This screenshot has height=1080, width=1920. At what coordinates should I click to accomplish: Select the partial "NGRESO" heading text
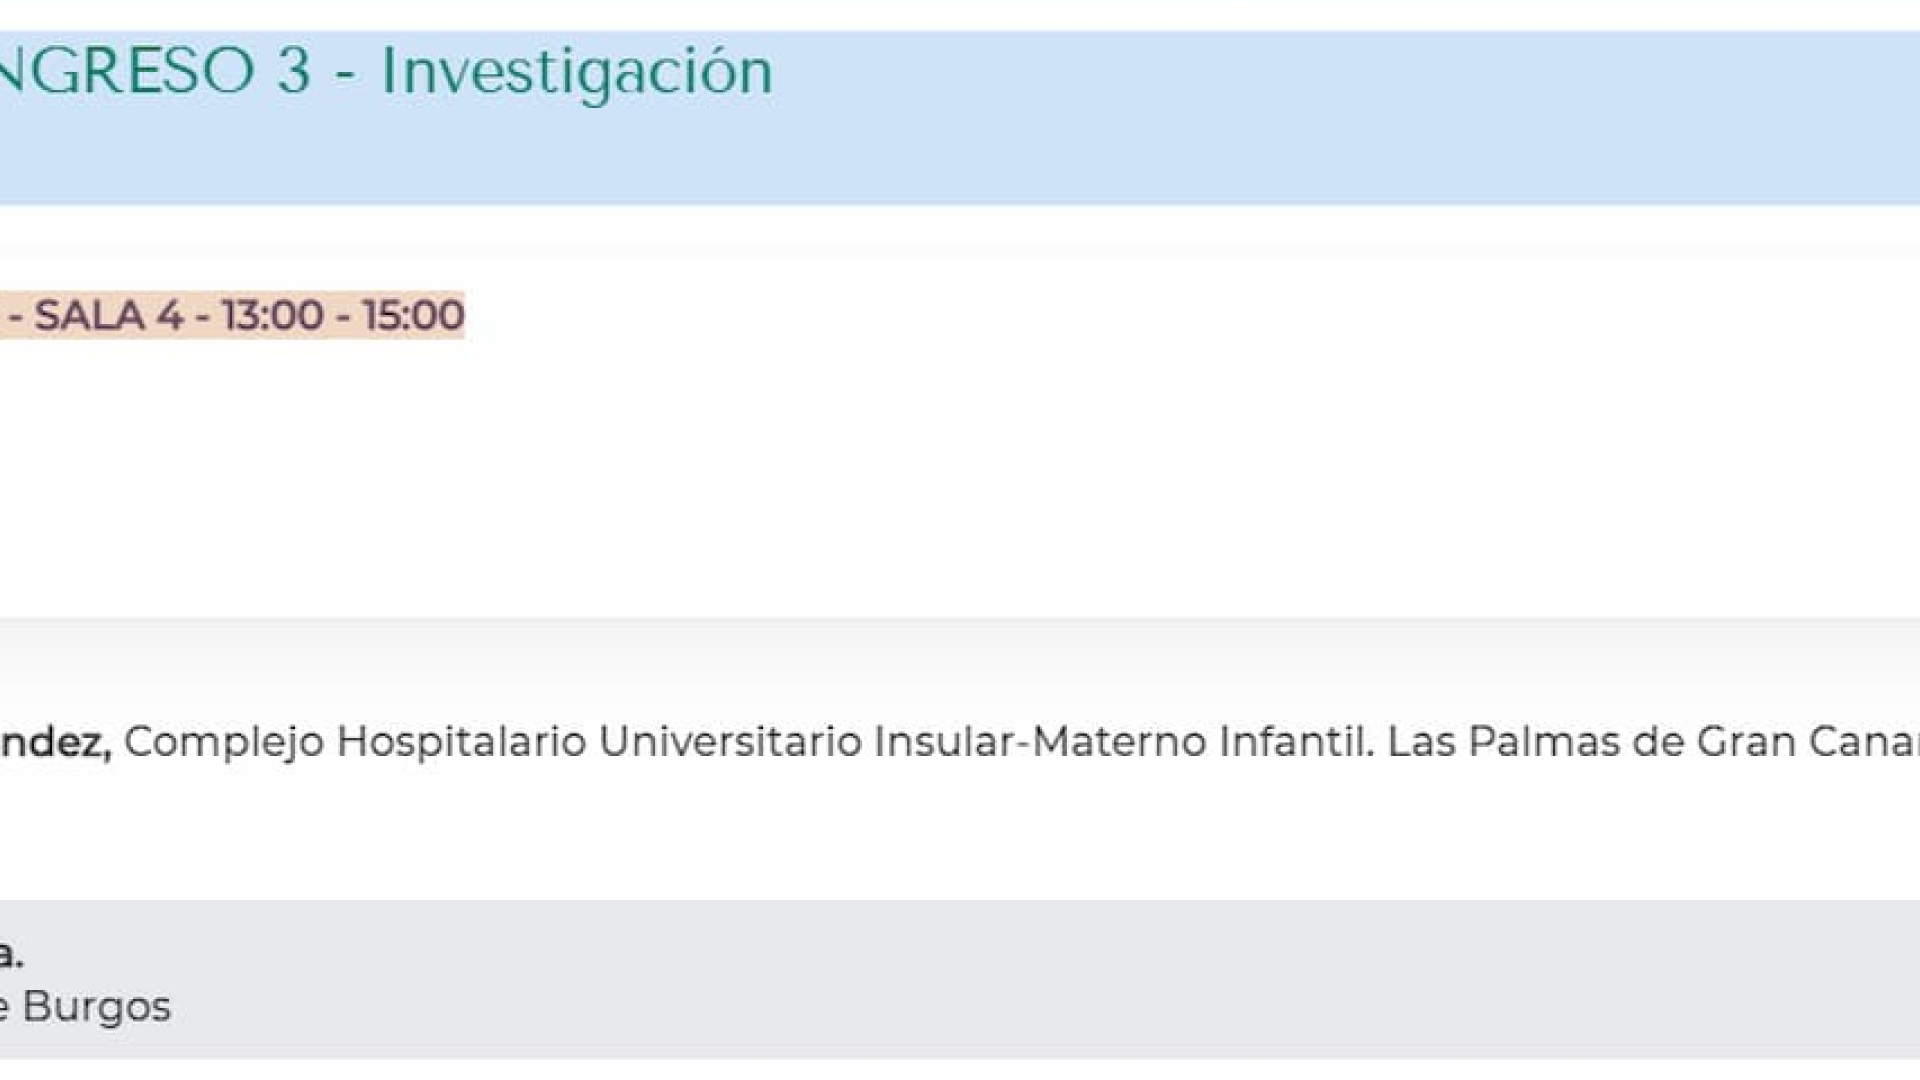coord(127,72)
